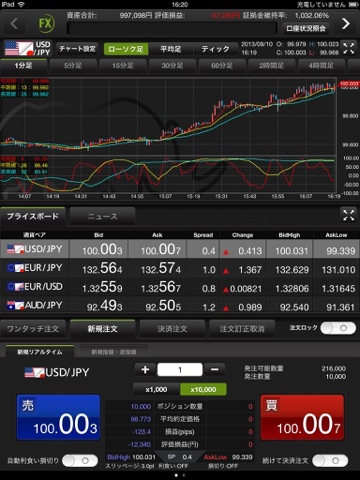Tap the EUR/JPY ask price 132.574
Image resolution: width=360 pixels, height=480 pixels.
[161, 268]
